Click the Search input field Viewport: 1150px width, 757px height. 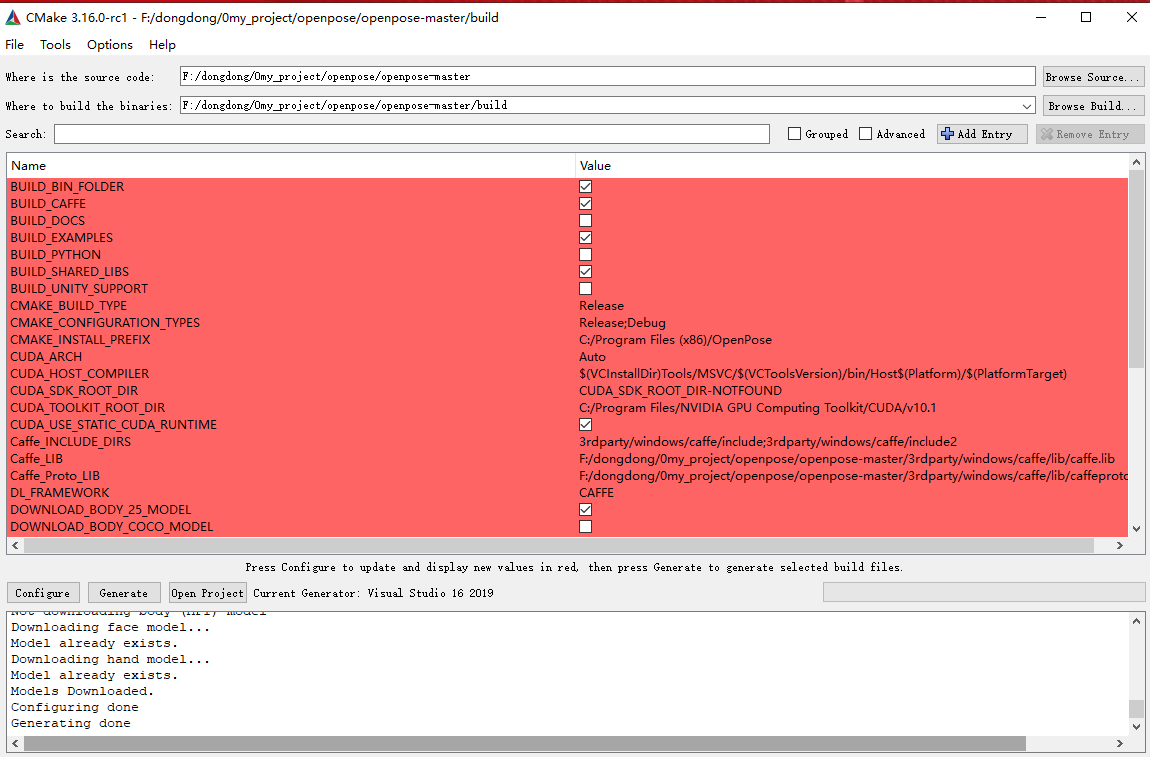coord(411,134)
